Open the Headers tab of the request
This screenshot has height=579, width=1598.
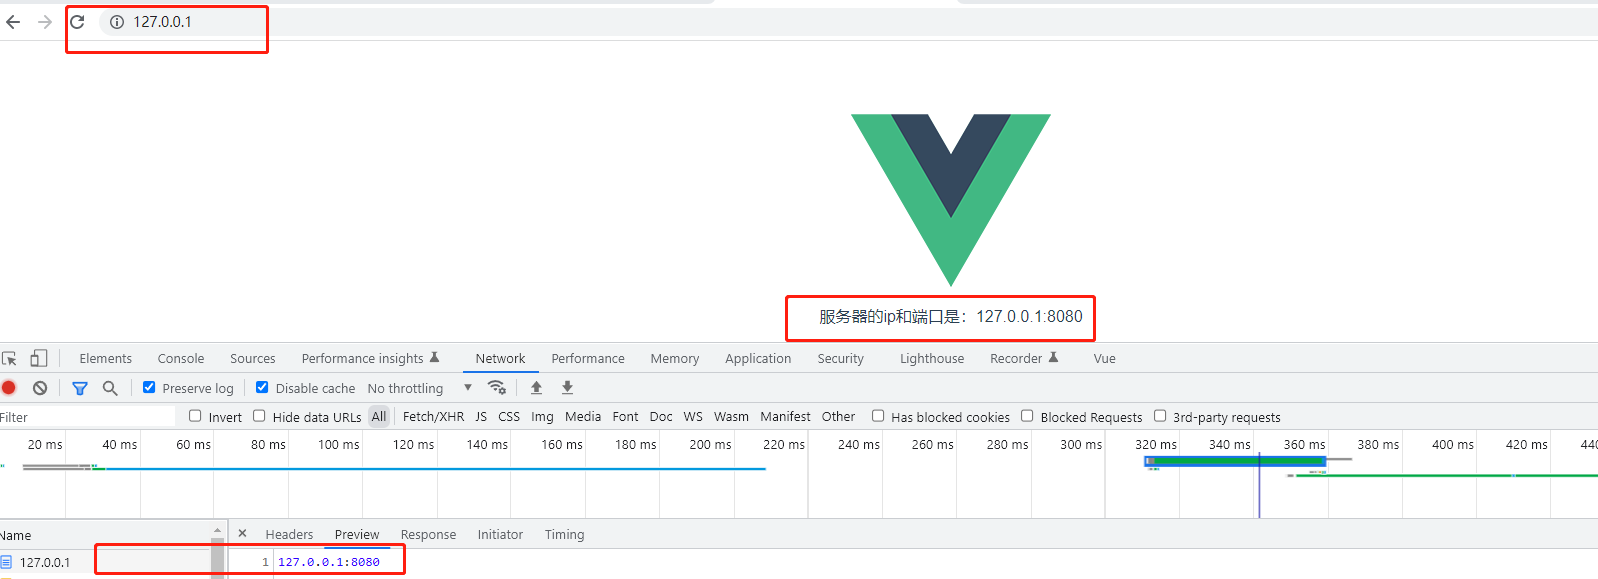coord(289,535)
